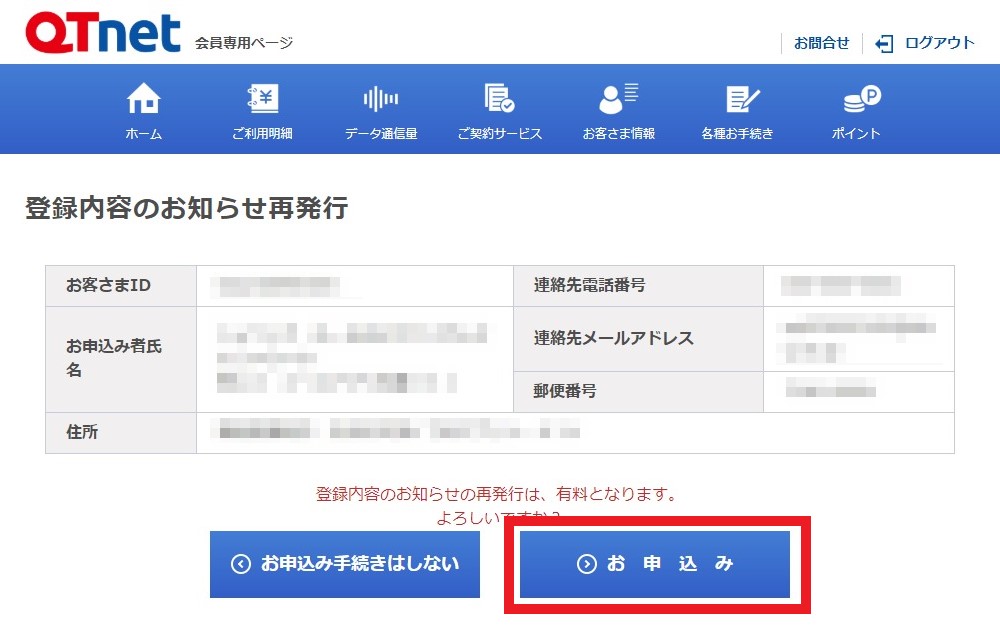Open the 各種お手続き menu label
The height and width of the screenshot is (631, 1000).
point(737,133)
